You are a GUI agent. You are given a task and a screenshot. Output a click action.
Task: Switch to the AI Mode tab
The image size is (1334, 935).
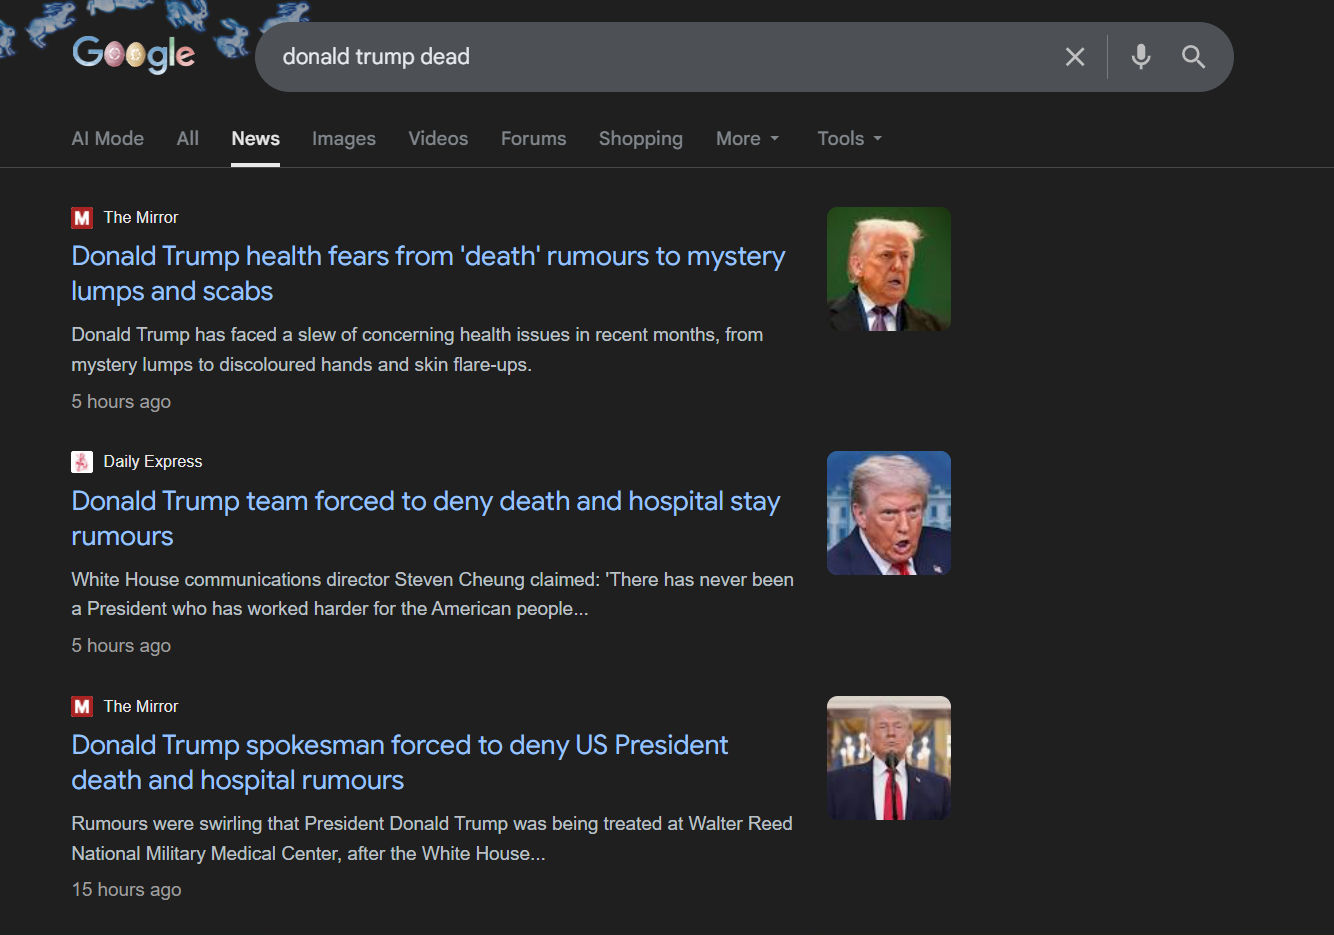coord(107,139)
